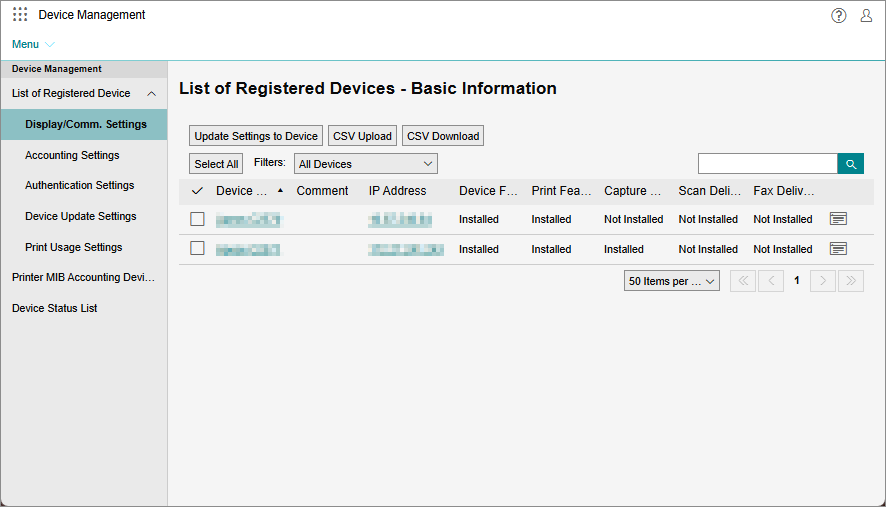Click the help question mark icon
Screen dimensions: 886x507
(838, 15)
